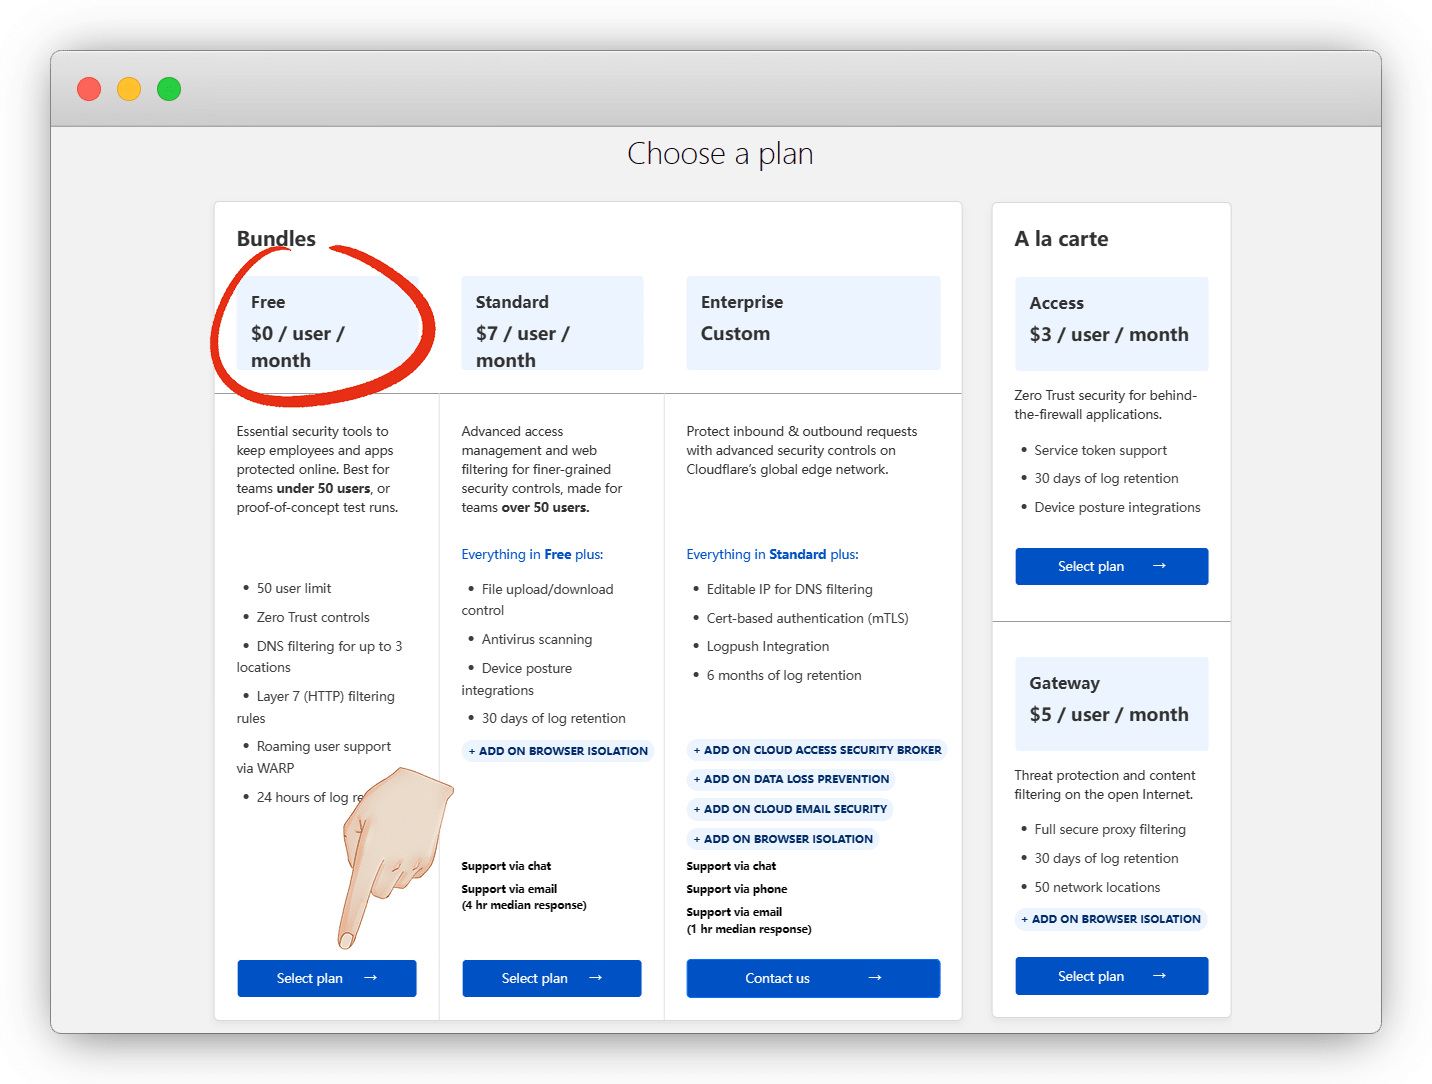The width and height of the screenshot is (1432, 1084).
Task: Expand Browser Isolation add-on in Enterprise plan
Action: click(783, 839)
